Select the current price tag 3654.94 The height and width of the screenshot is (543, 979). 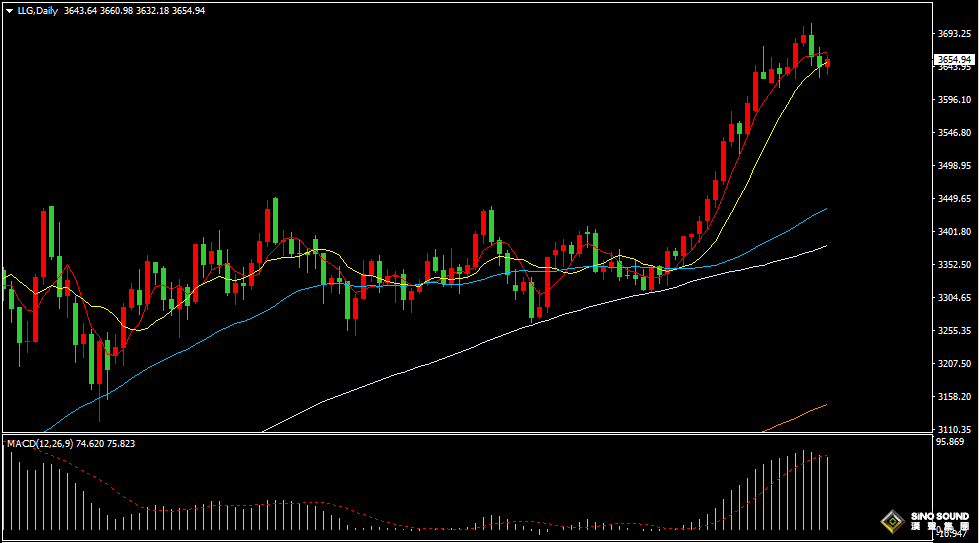[954, 59]
